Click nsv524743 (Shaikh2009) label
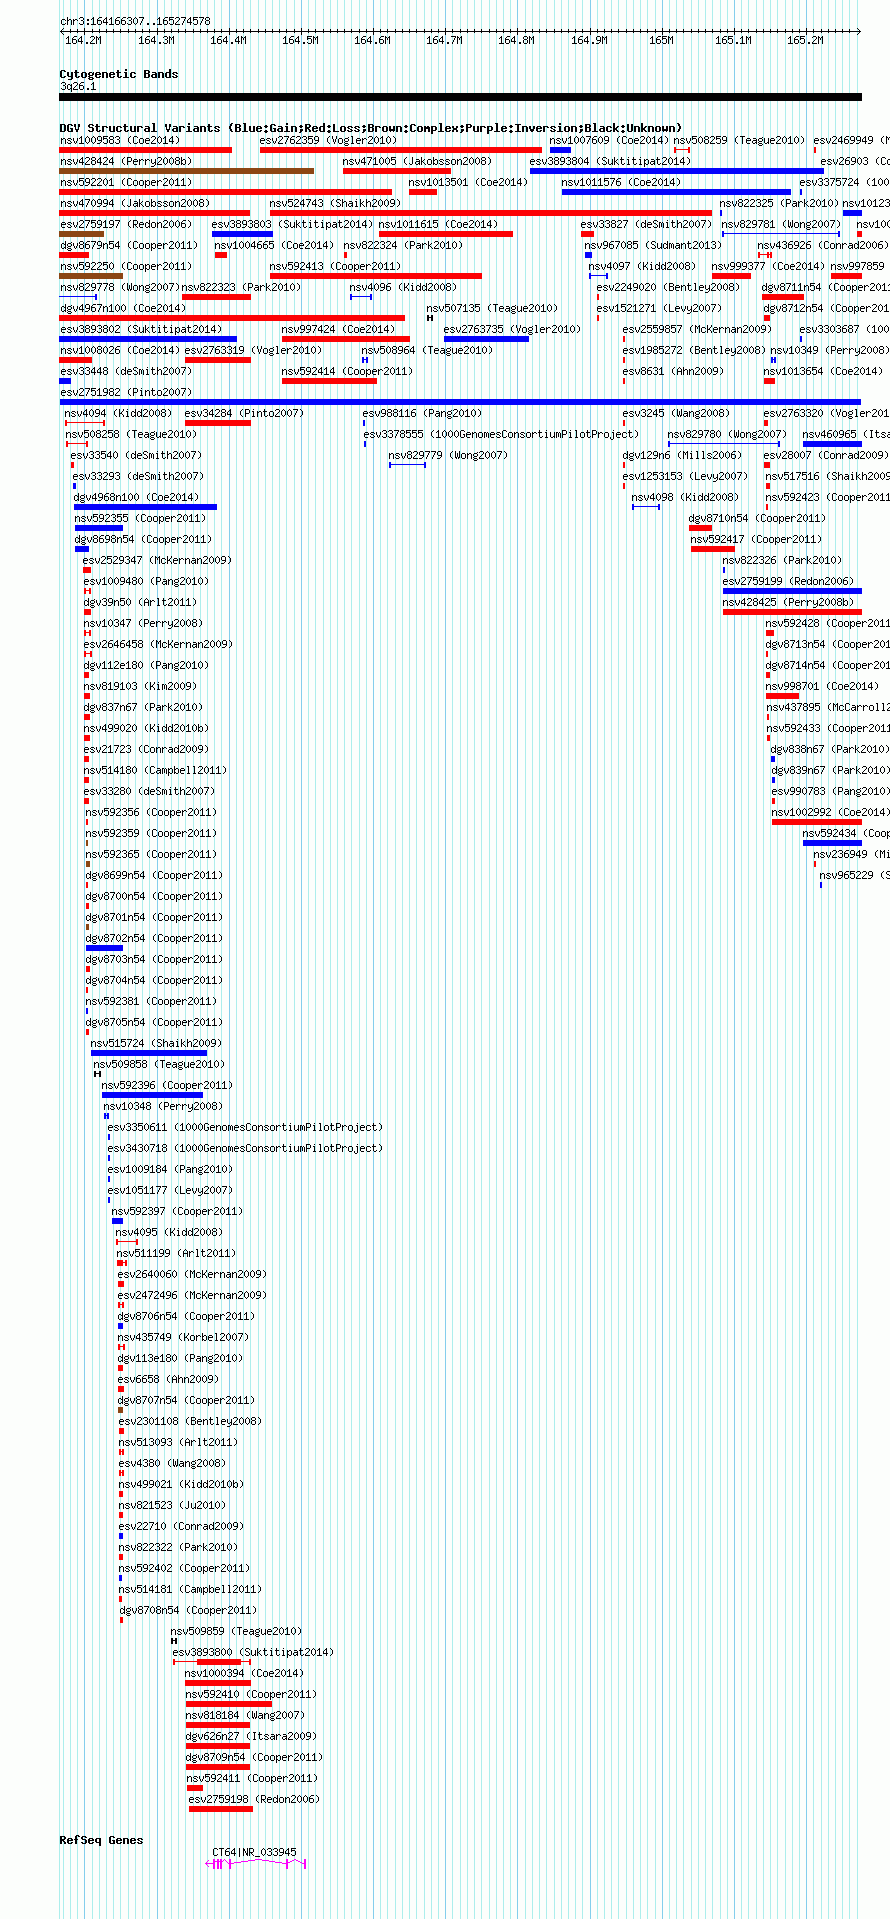890x1919 pixels. [x=335, y=203]
